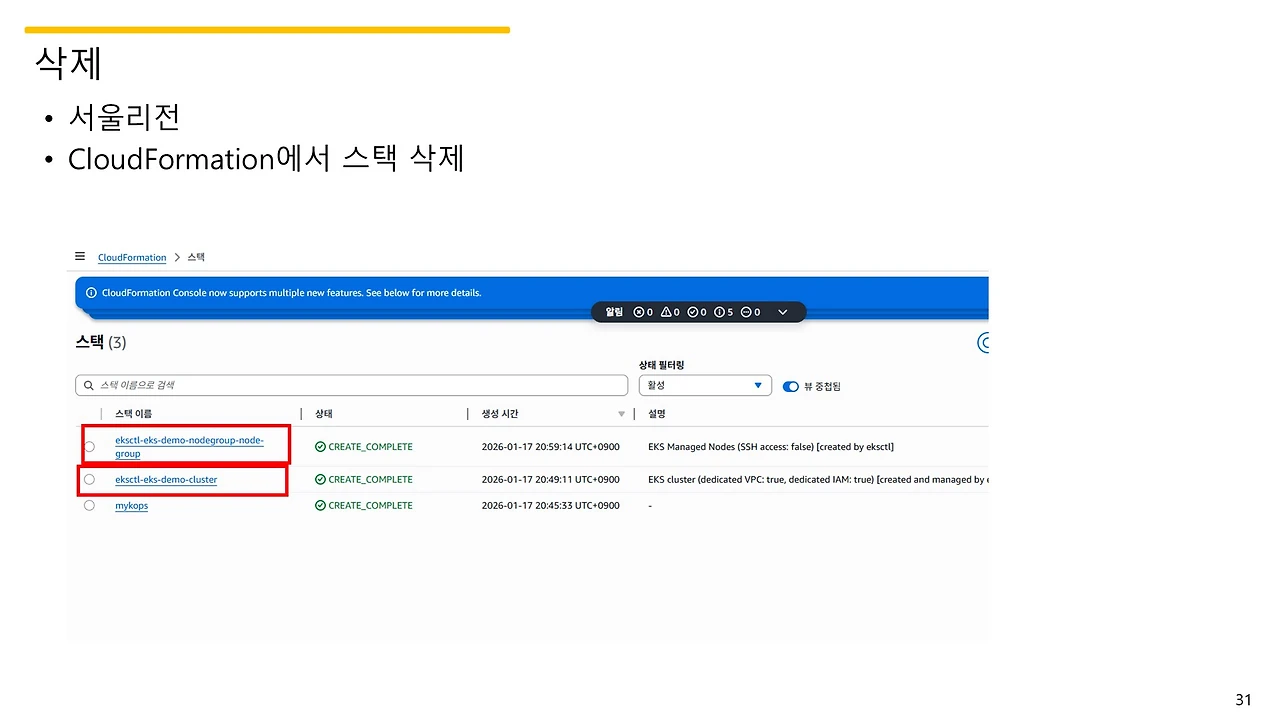Screen dimensions: 1280x720
Task: Select the mykops stack radio button
Action: pos(89,505)
